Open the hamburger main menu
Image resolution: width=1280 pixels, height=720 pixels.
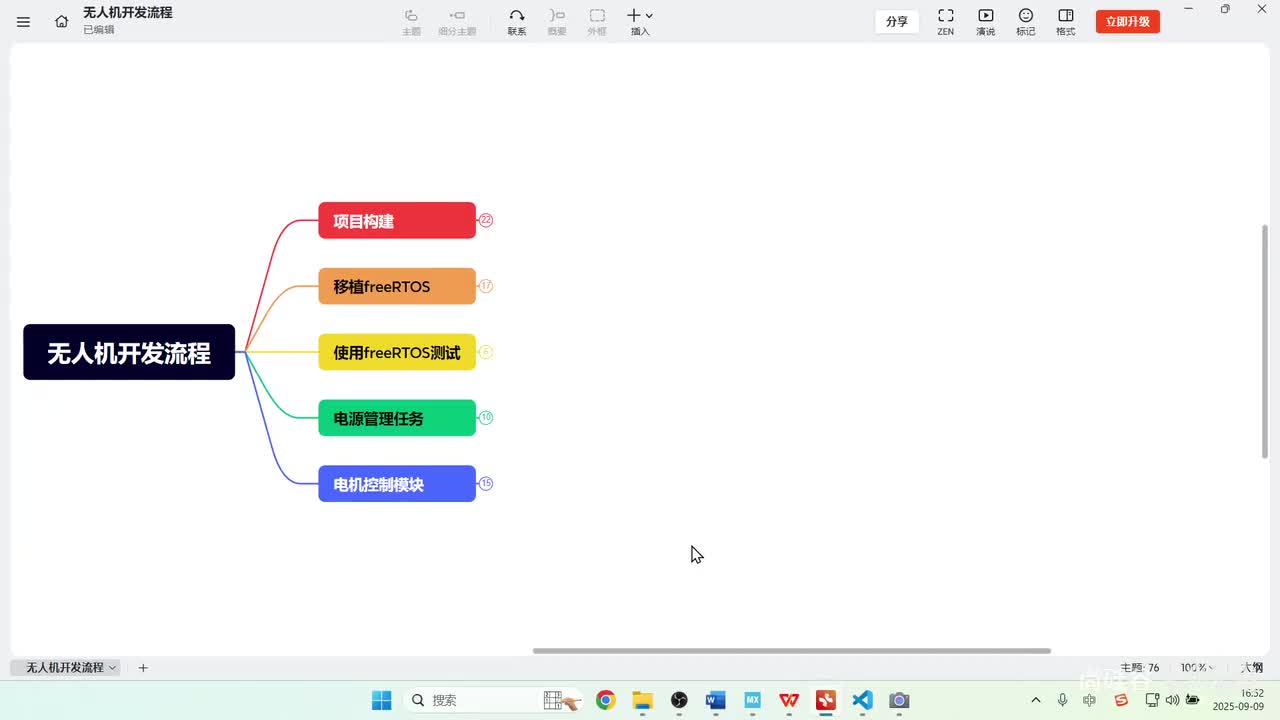(x=24, y=21)
